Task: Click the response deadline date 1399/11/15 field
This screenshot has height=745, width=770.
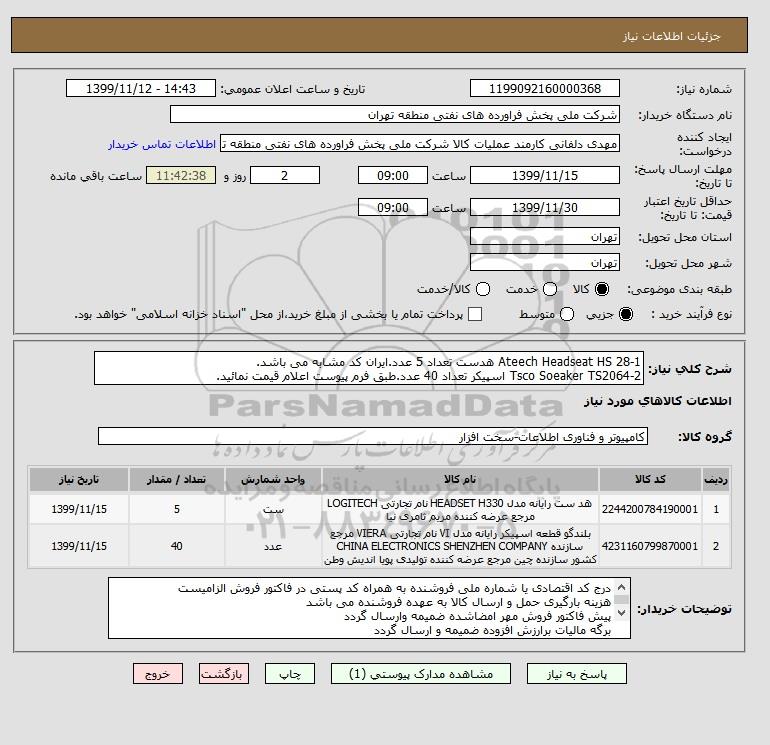Action: tap(545, 175)
